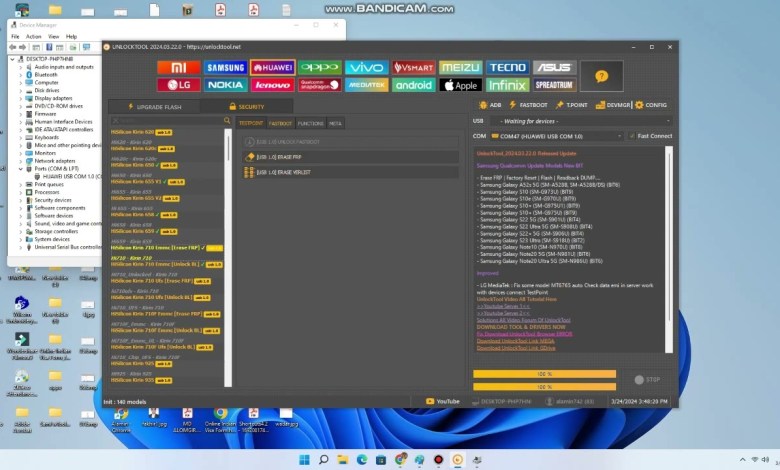Select the Vsmart brand logo

(x=413, y=67)
